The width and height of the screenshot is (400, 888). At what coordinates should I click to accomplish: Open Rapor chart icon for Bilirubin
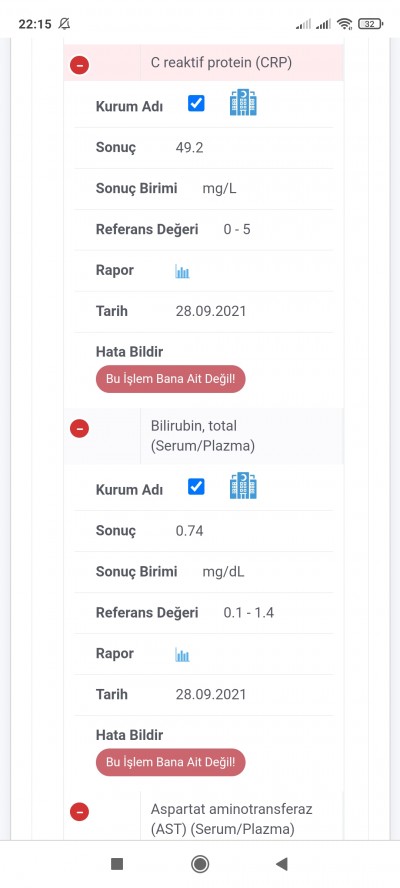click(182, 655)
